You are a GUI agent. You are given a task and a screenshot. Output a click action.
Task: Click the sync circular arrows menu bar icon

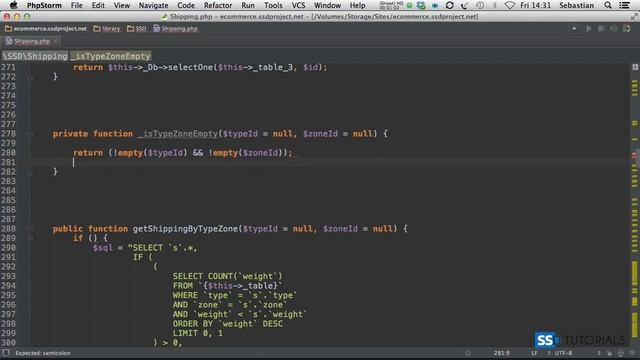point(449,5)
